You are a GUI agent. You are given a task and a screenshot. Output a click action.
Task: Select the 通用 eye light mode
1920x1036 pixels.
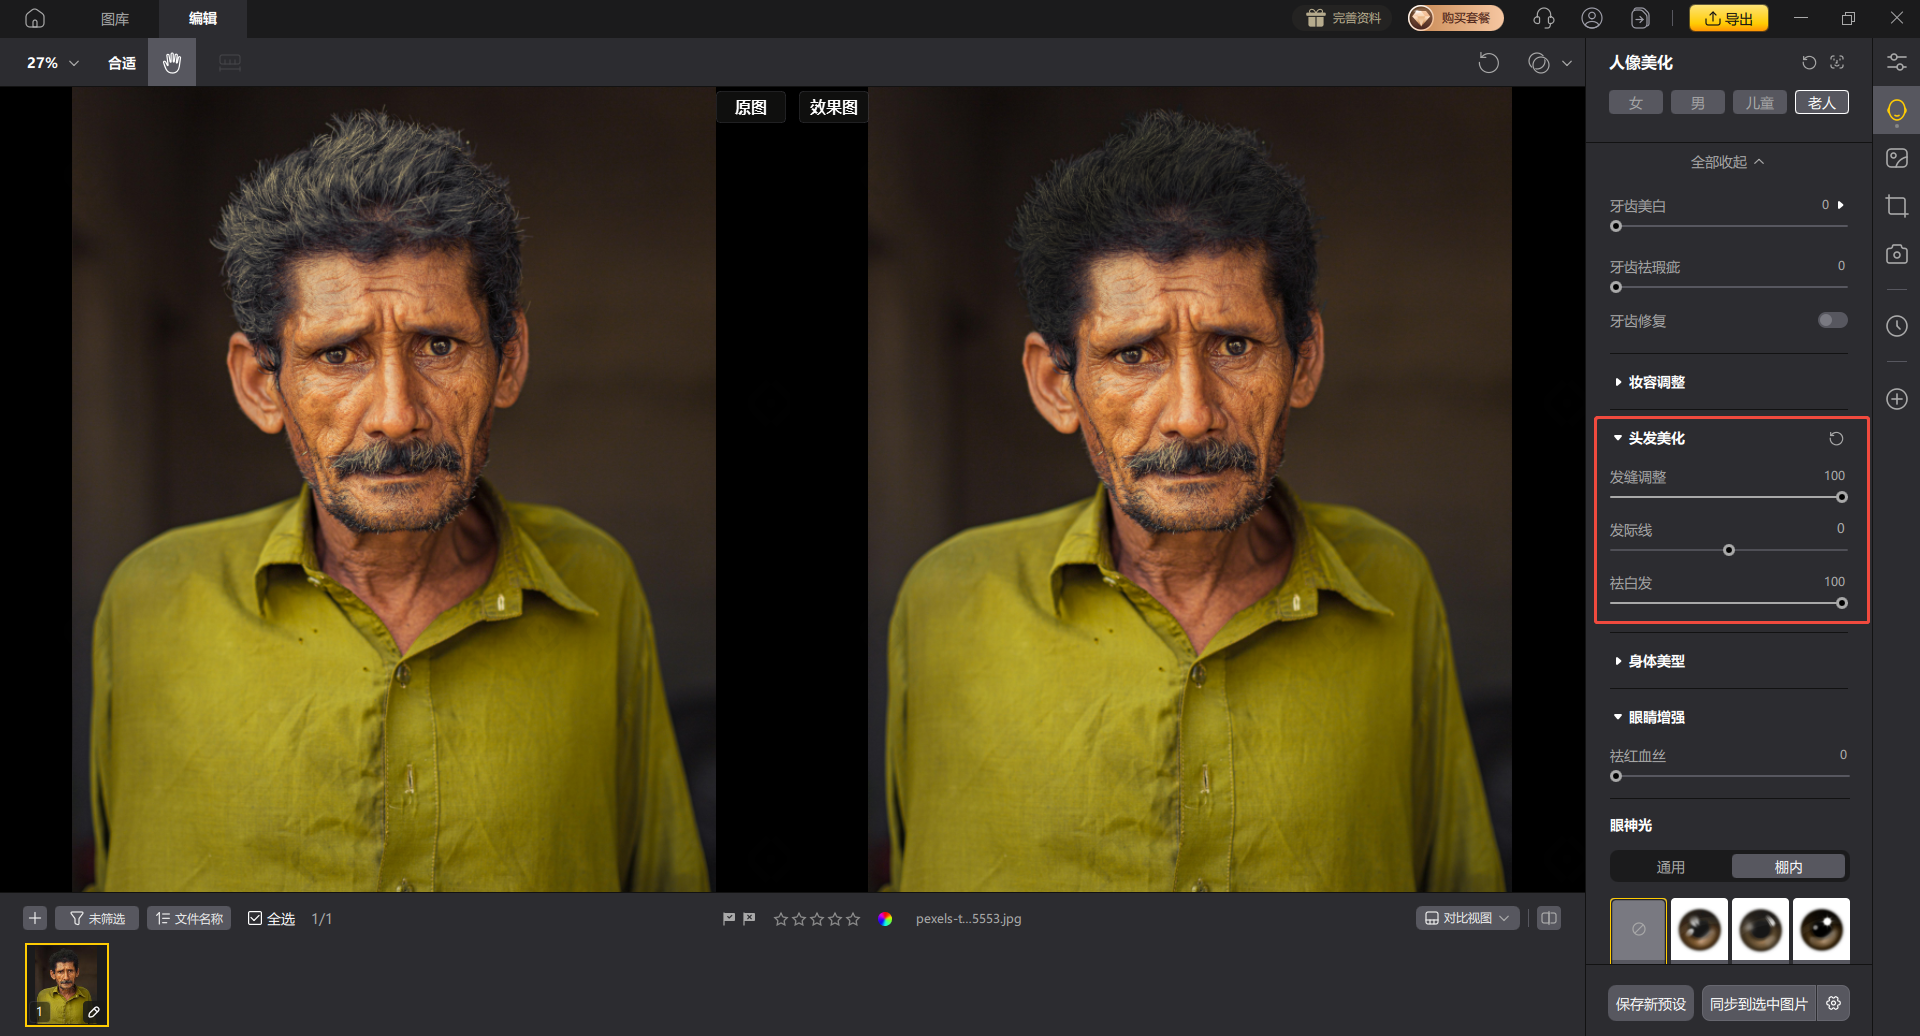[x=1670, y=867]
